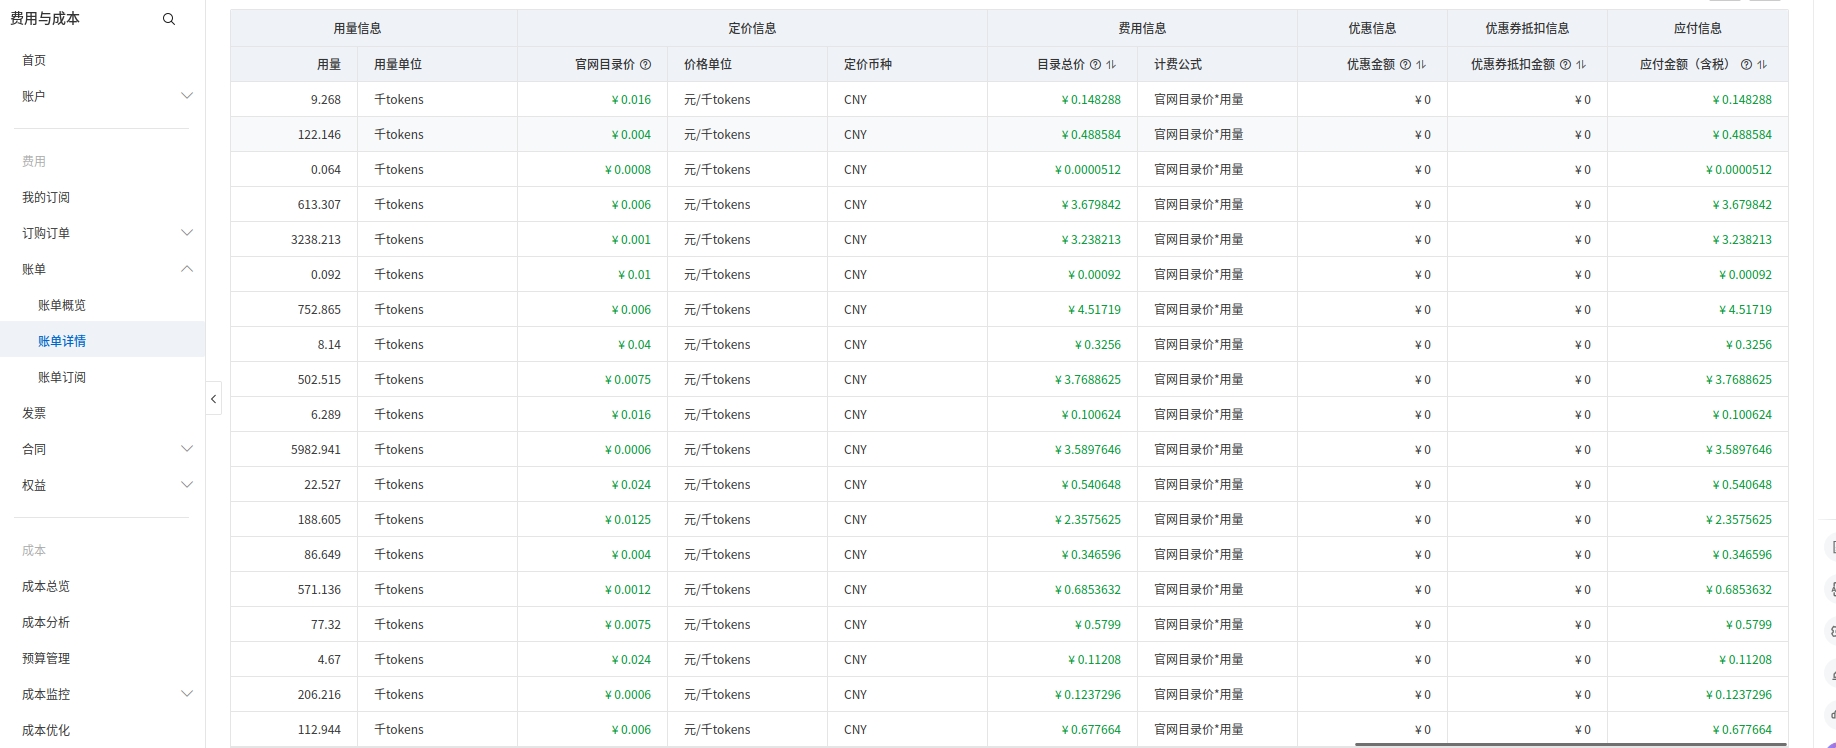Click 价格单位 column header
The image size is (1836, 748).
tap(708, 64)
